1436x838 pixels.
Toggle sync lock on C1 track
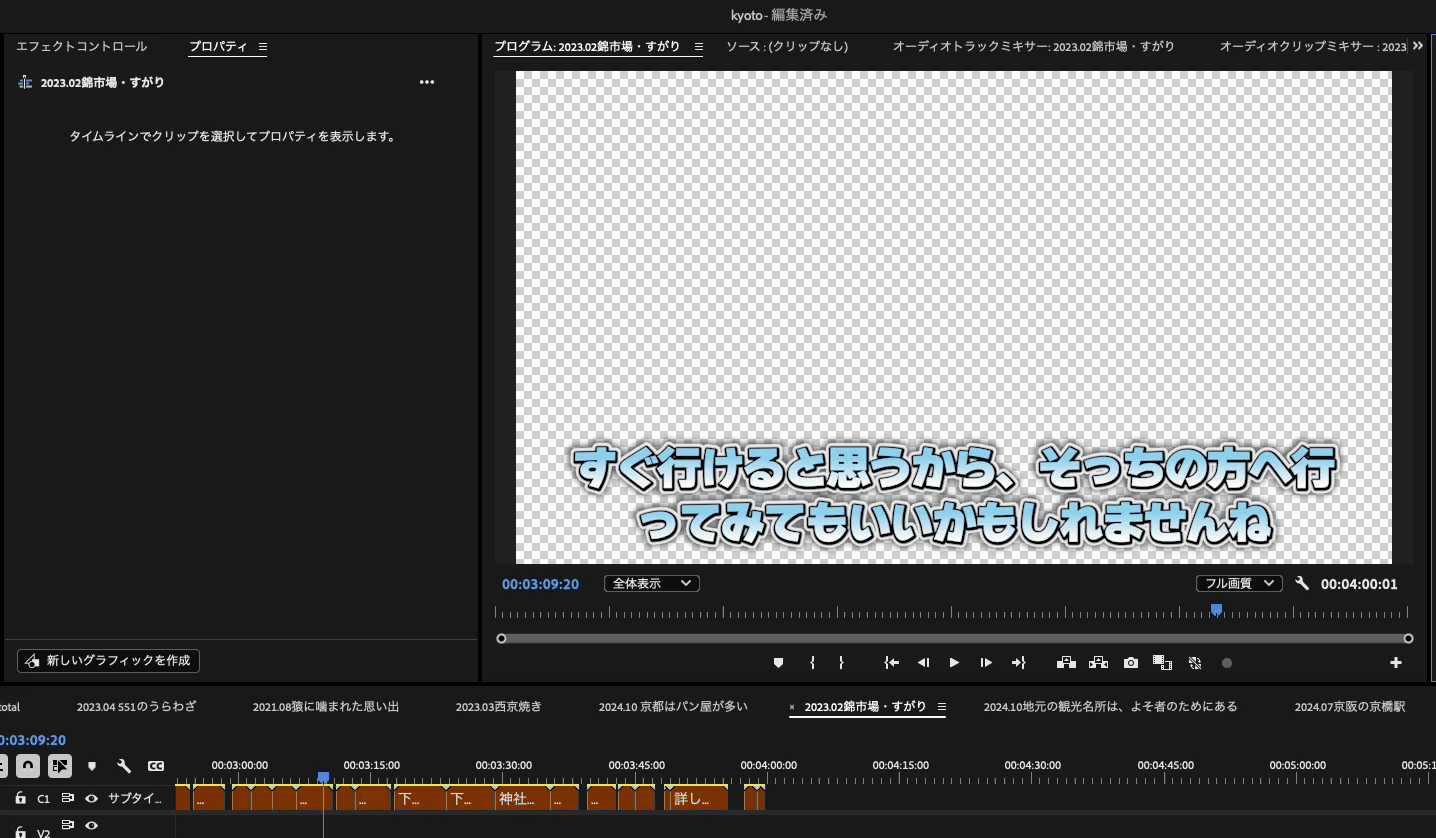68,798
